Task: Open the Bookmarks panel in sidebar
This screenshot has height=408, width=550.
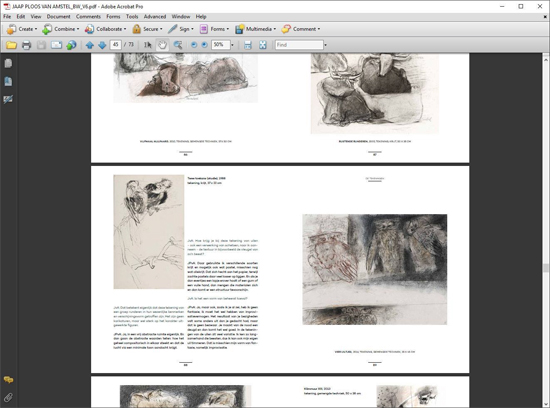Action: click(8, 81)
